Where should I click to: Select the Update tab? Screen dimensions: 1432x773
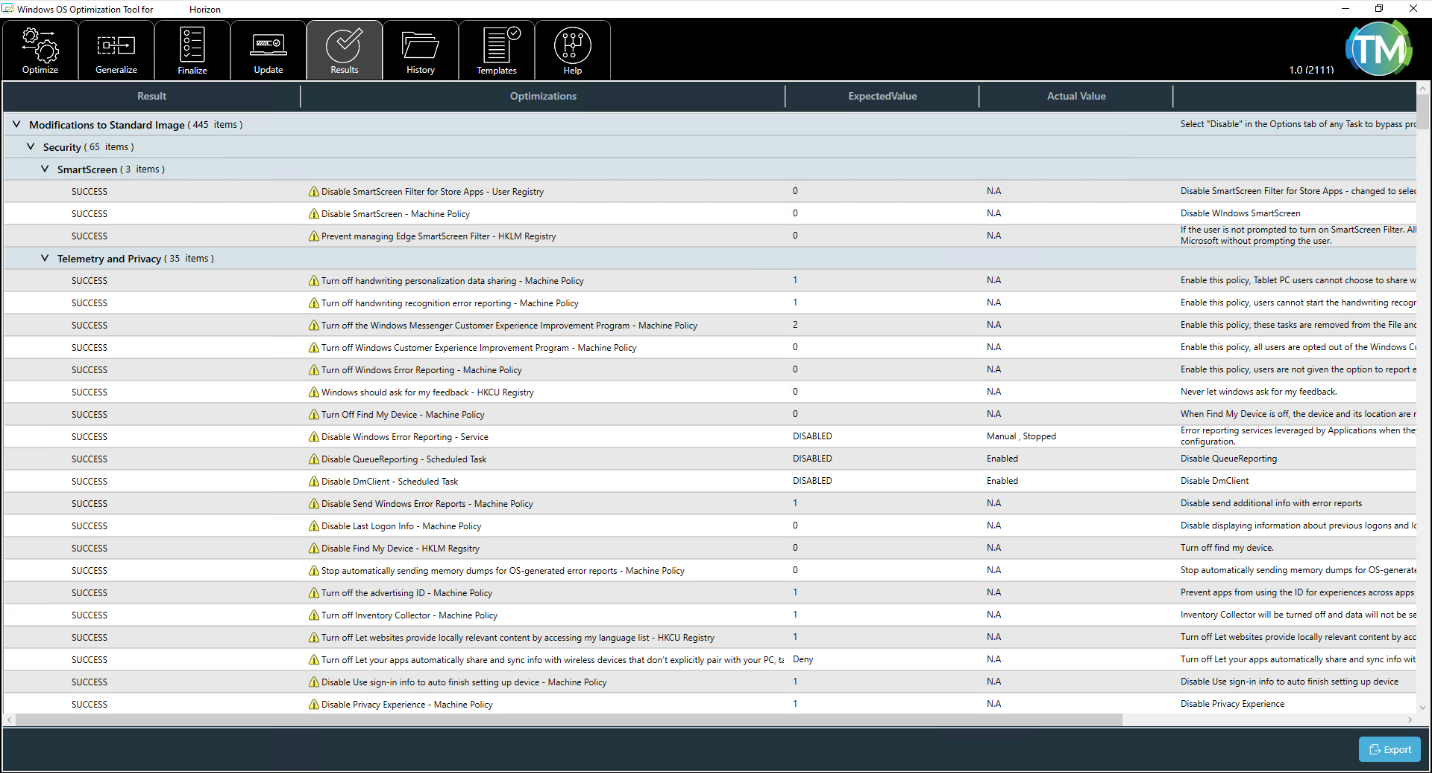pos(268,50)
